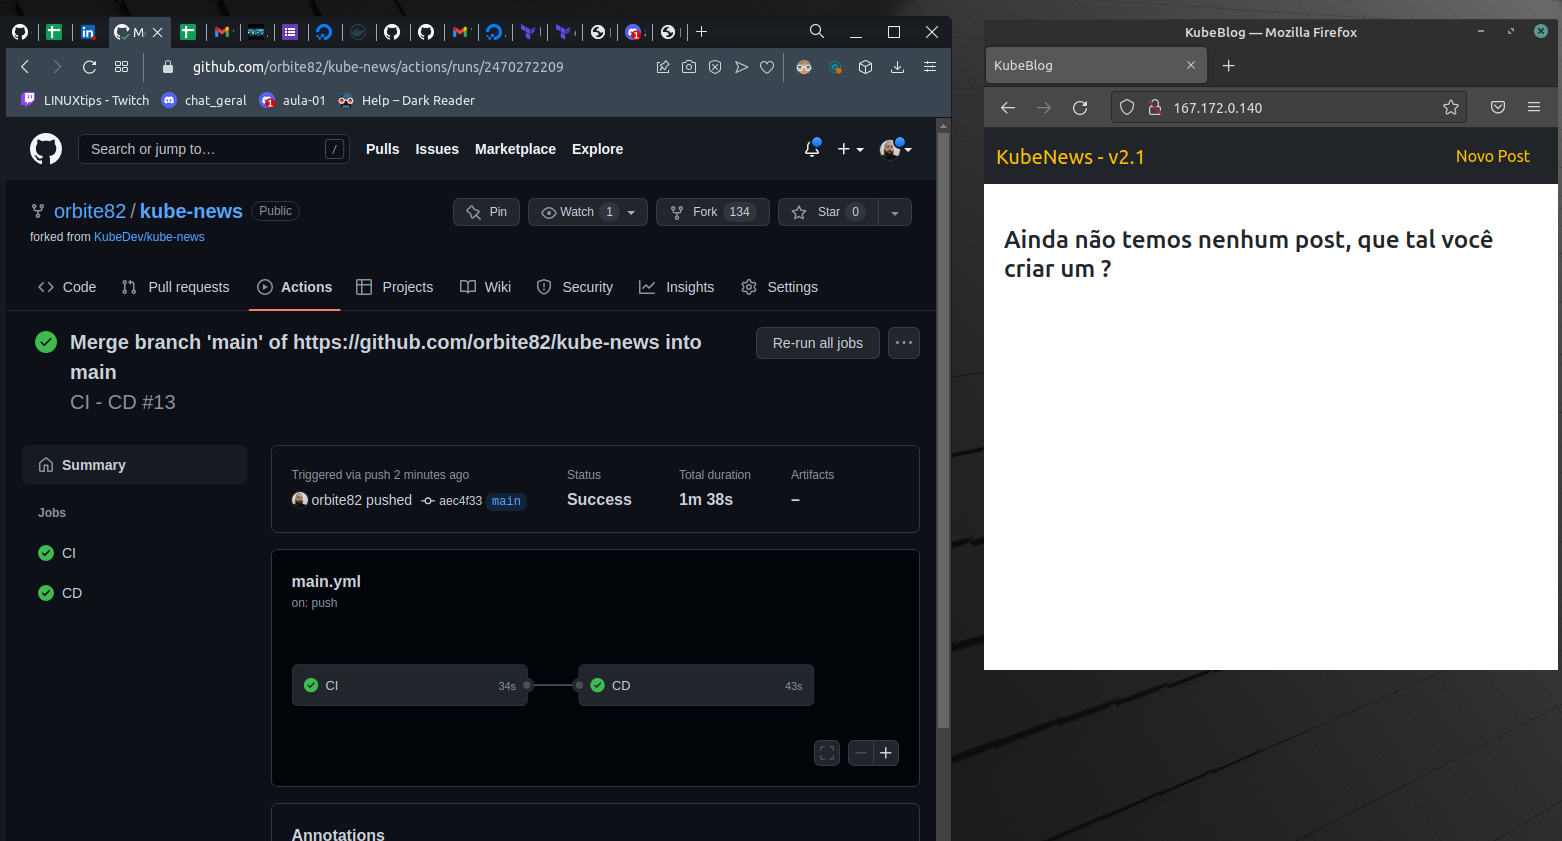Switch to Pull requests tab
The image size is (1562, 841).
175,287
